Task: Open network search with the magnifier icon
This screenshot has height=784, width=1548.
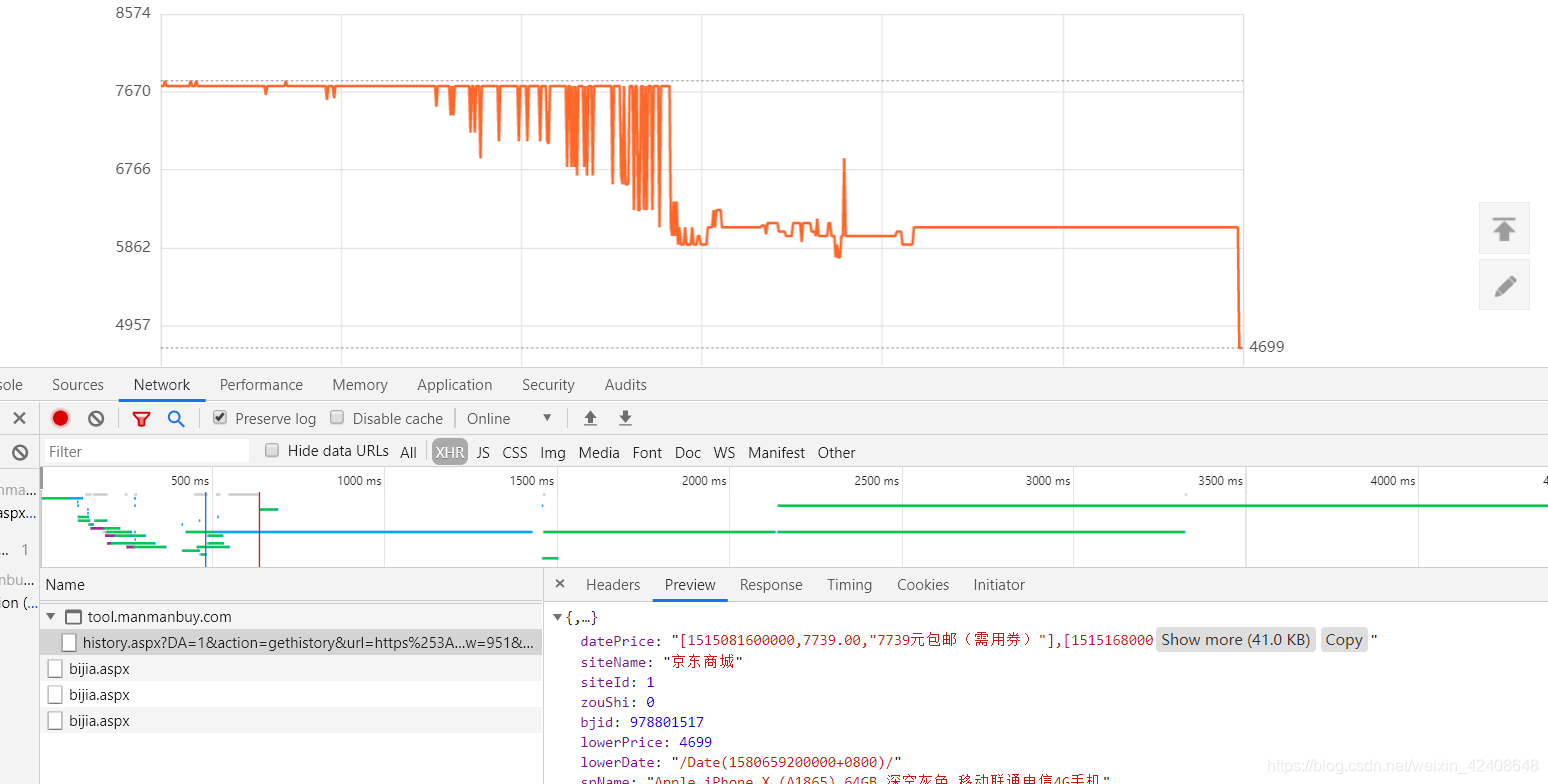Action: [176, 418]
